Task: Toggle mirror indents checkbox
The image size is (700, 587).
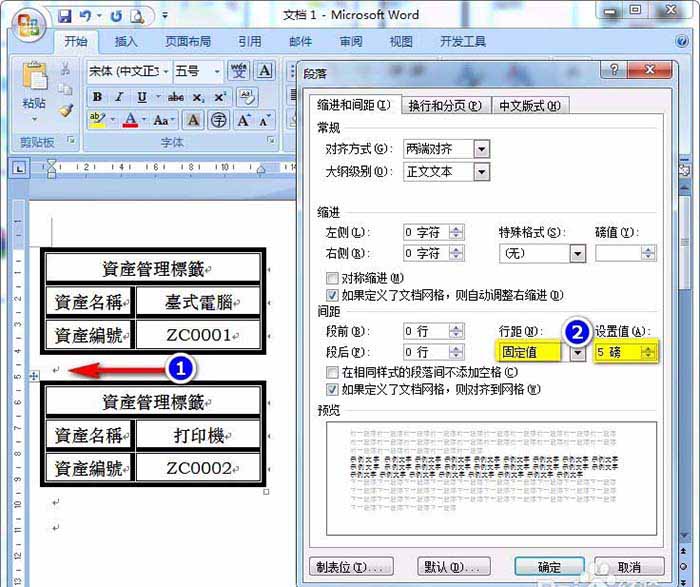Action: 332,279
